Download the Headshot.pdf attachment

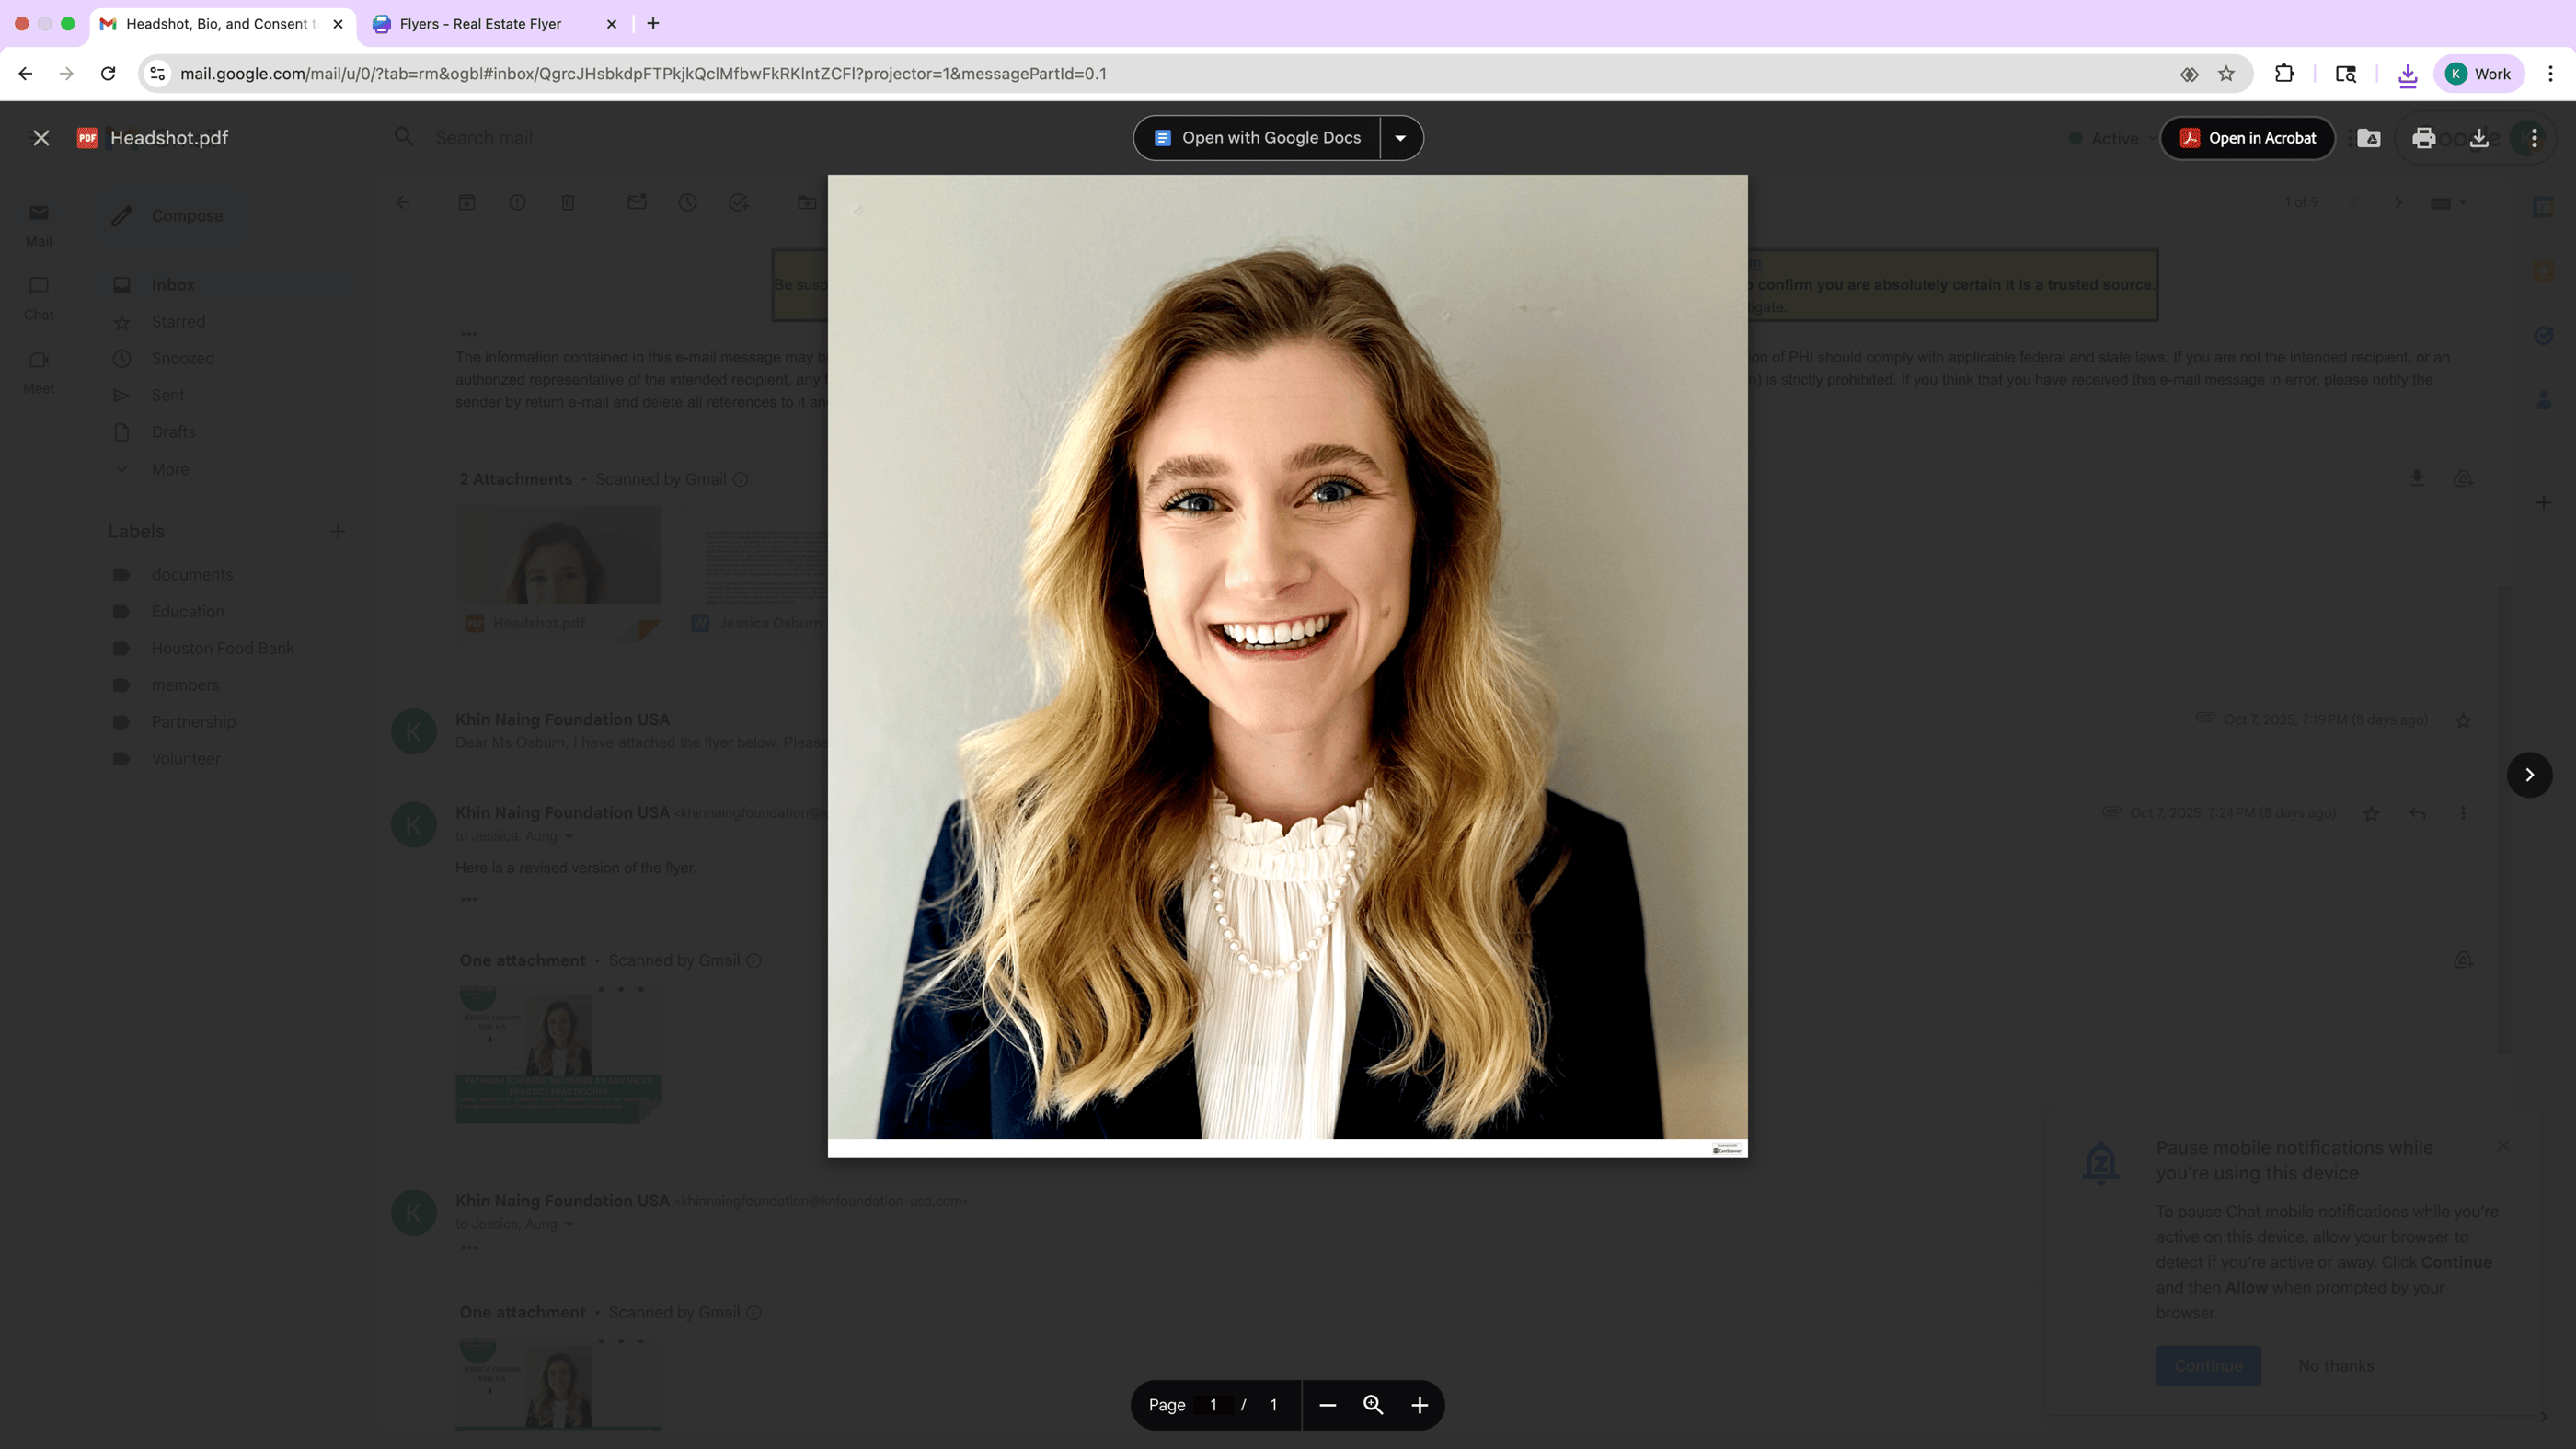click(2479, 138)
